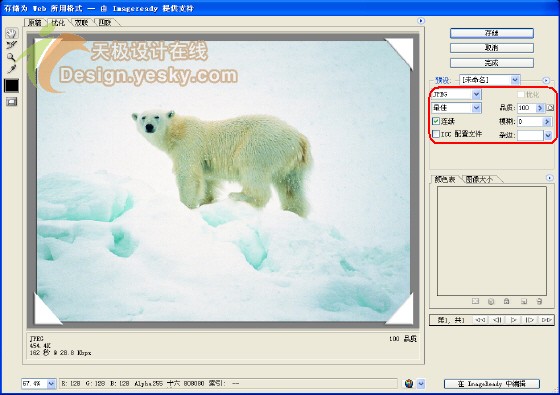Click the 取消 (Cancel) button
560x395 pixels.
click(x=492, y=48)
